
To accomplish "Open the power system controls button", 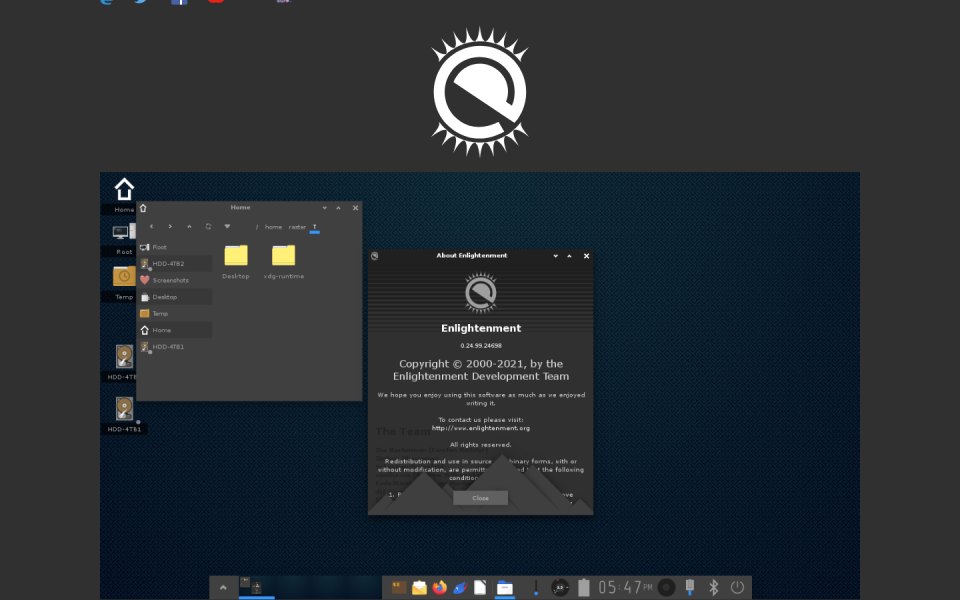I will [737, 588].
